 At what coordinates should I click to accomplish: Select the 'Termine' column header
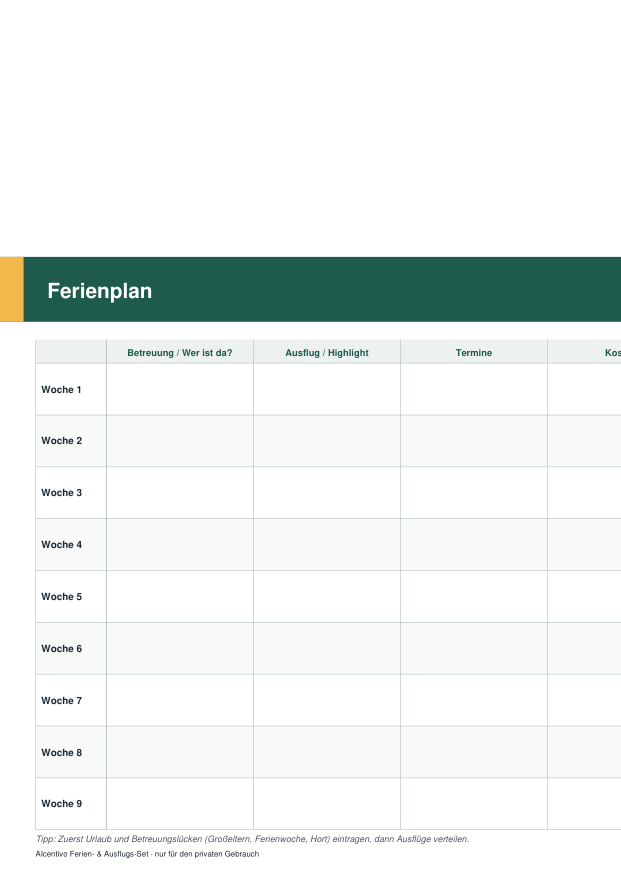(474, 352)
